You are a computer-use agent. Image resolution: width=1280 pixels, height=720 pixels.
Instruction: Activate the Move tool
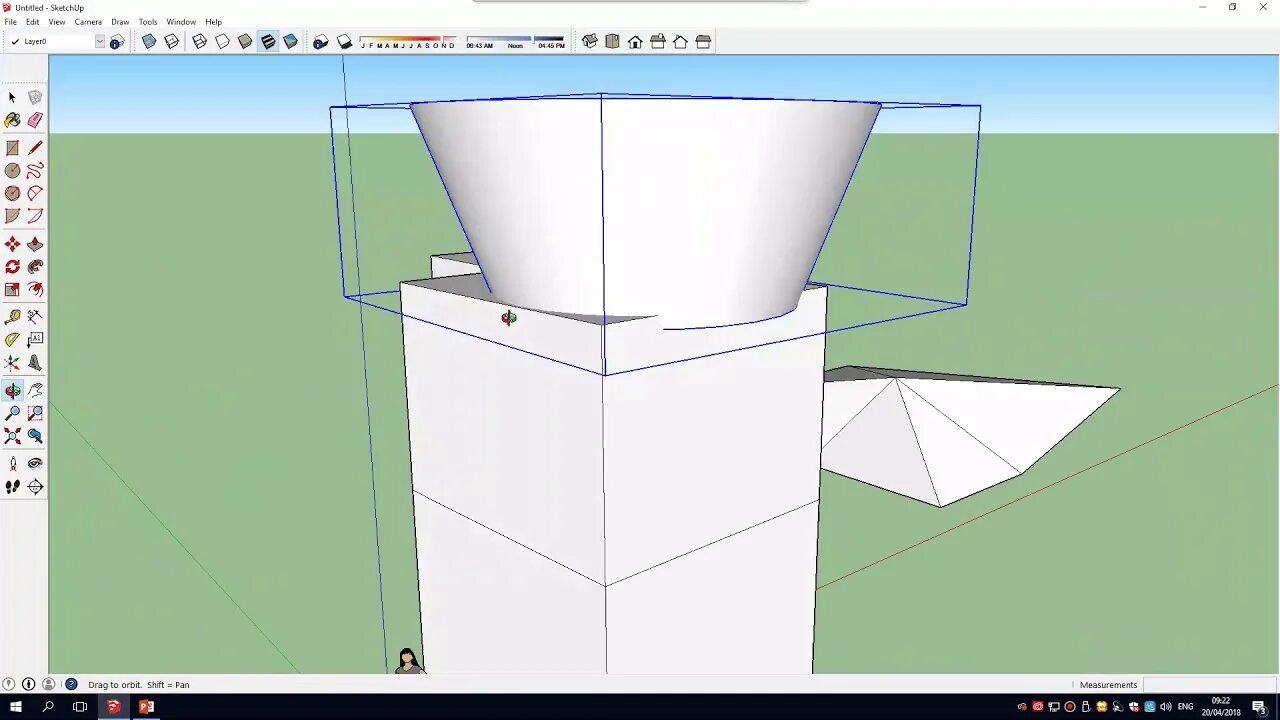tap(12, 244)
